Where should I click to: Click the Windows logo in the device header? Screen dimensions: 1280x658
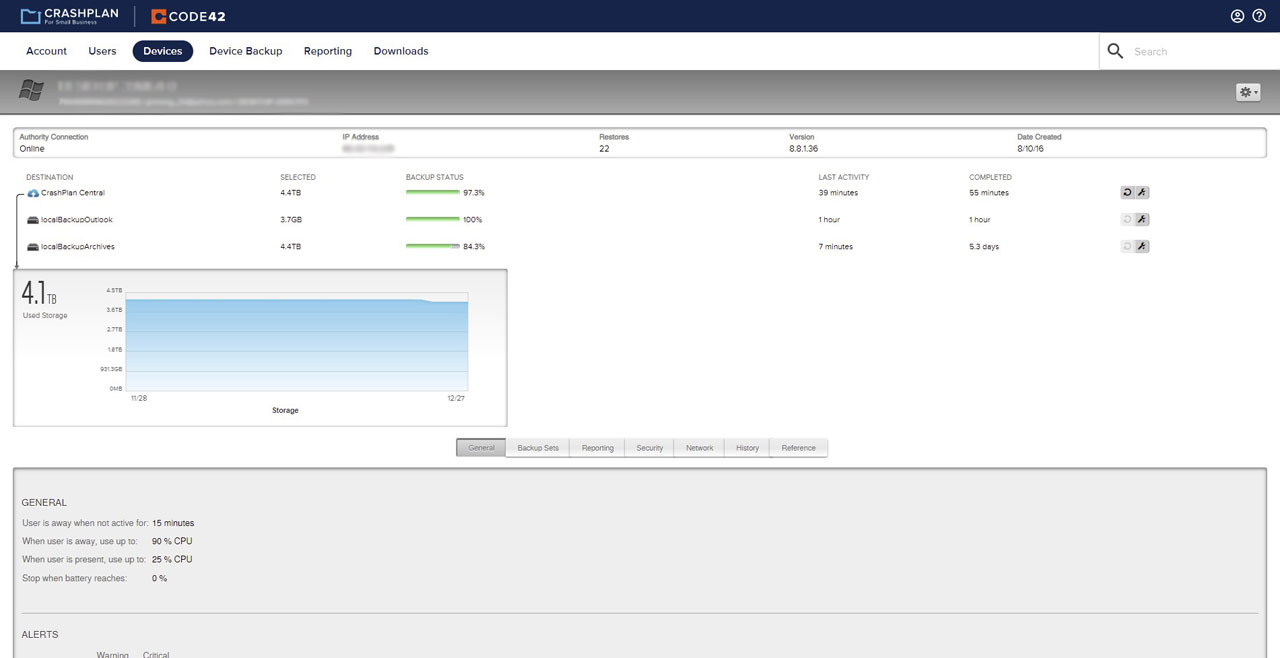pos(30,90)
